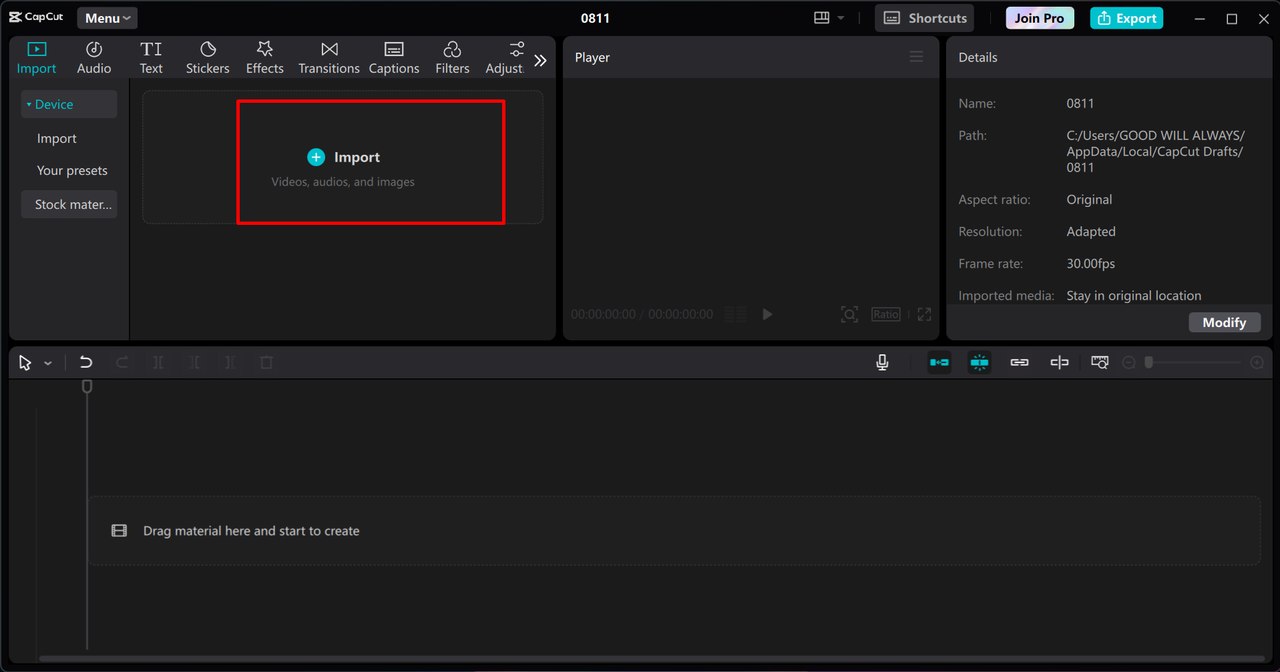Click the timeline zoom in plus
This screenshot has height=672, width=1280.
(1257, 363)
